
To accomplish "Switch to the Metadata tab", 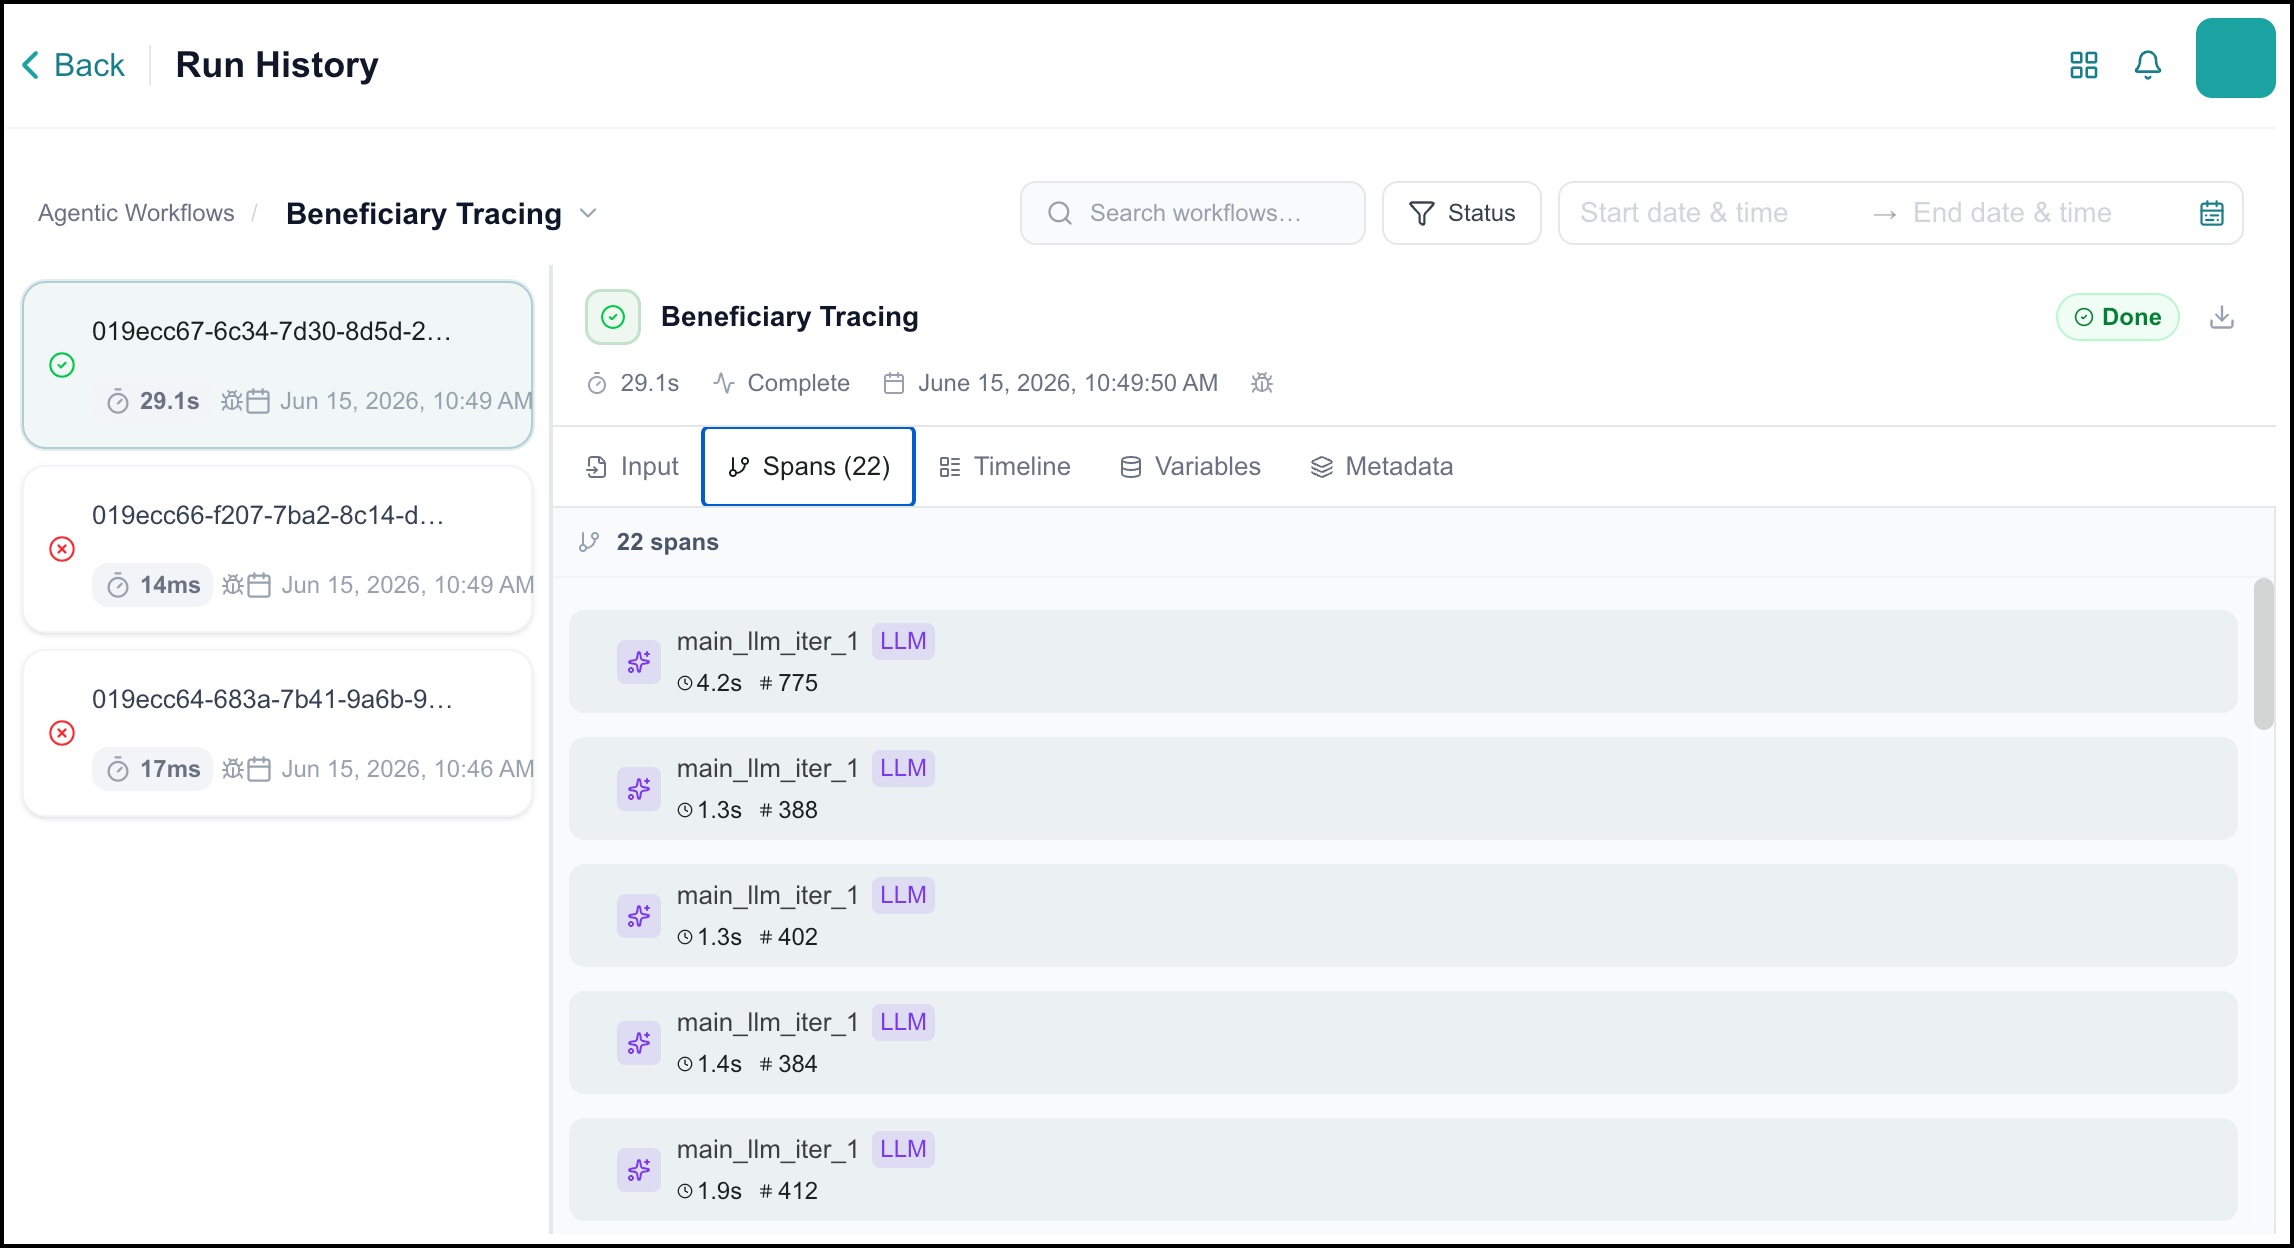I will pos(1381,467).
